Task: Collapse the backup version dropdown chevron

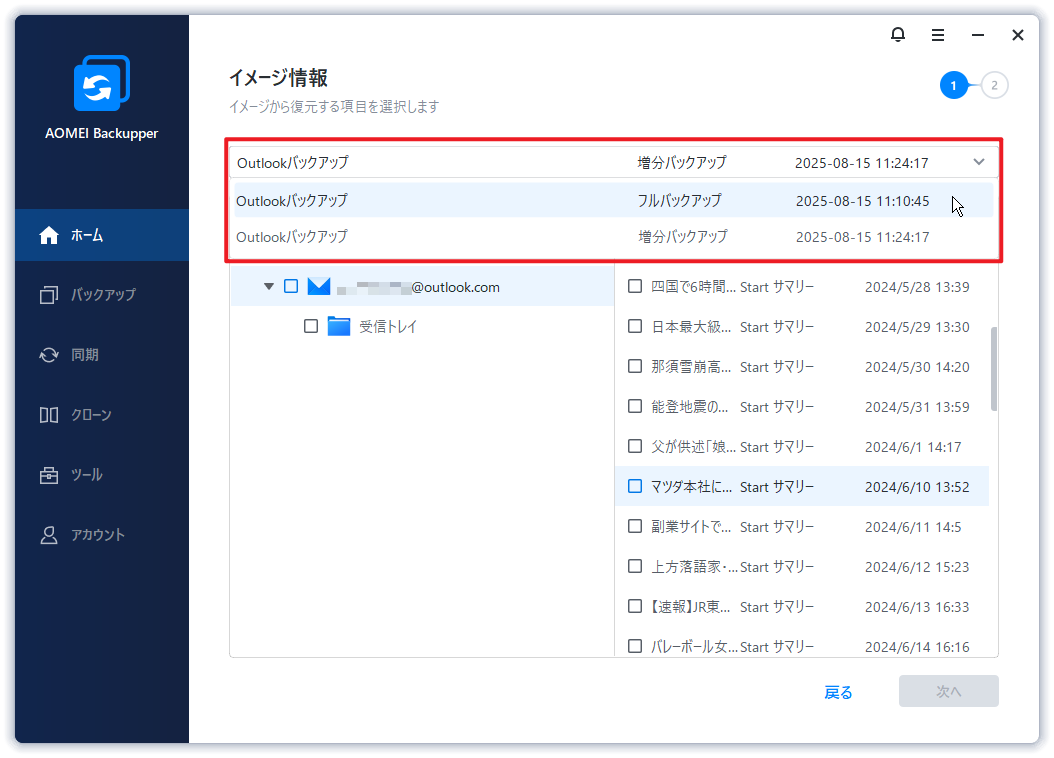Action: coord(979,162)
